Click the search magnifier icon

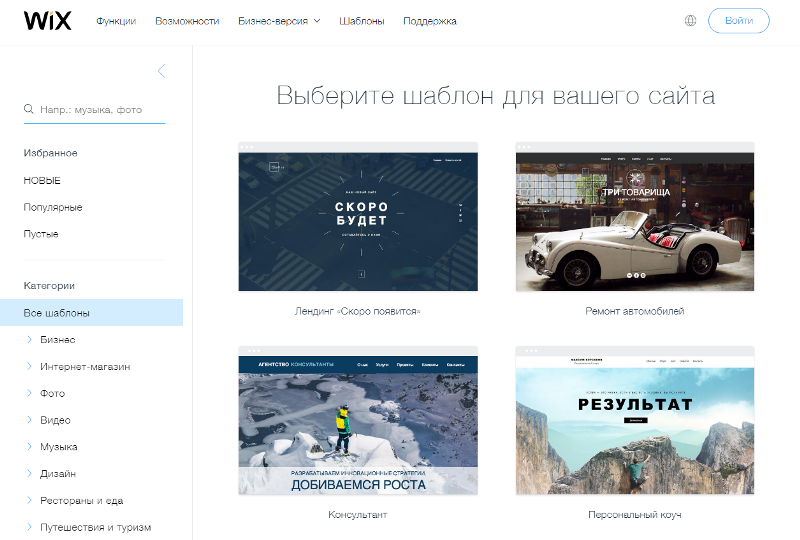[x=29, y=109]
